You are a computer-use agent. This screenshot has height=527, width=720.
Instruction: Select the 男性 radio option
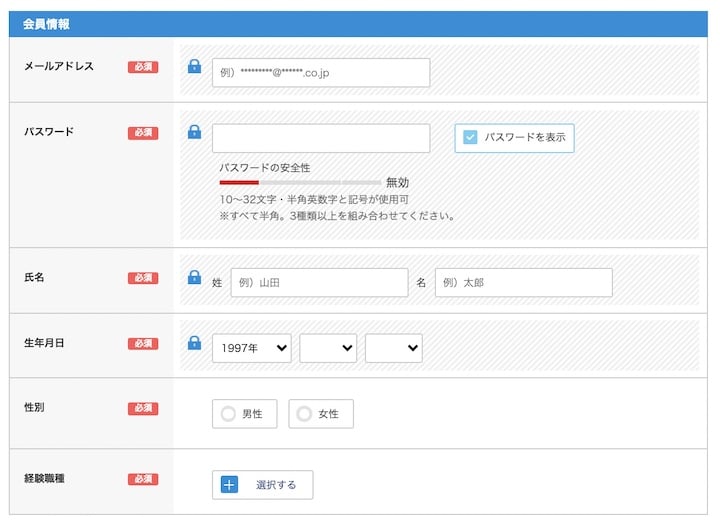point(228,414)
